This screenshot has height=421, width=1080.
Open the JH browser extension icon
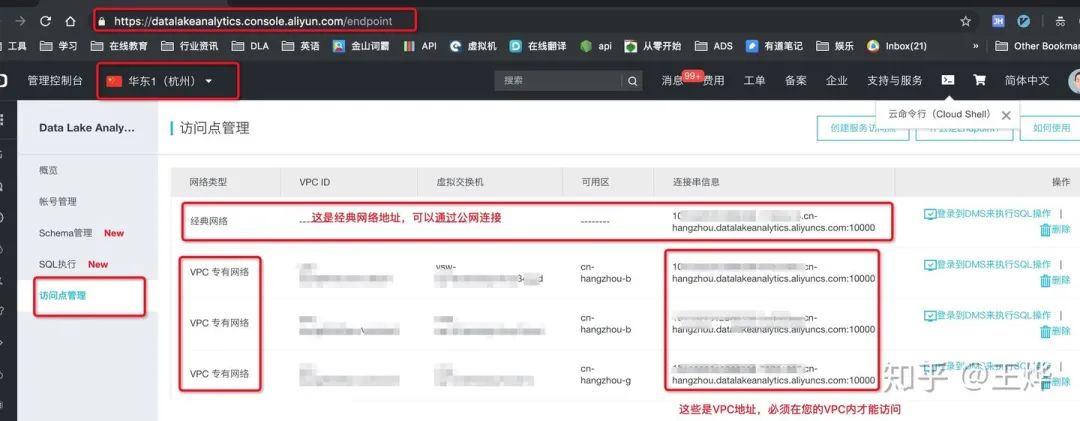(998, 21)
